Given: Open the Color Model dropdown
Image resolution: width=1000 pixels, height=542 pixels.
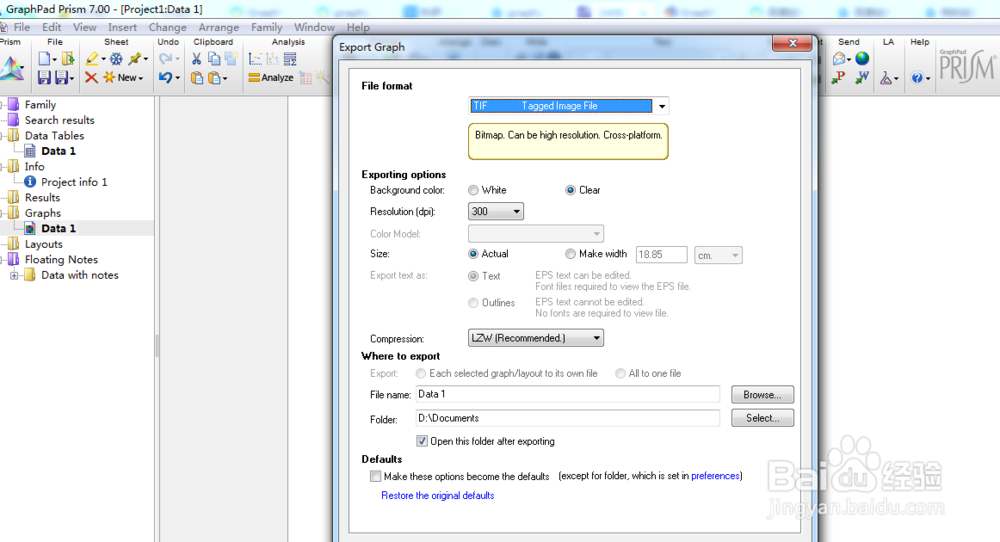Looking at the screenshot, I should tap(536, 234).
